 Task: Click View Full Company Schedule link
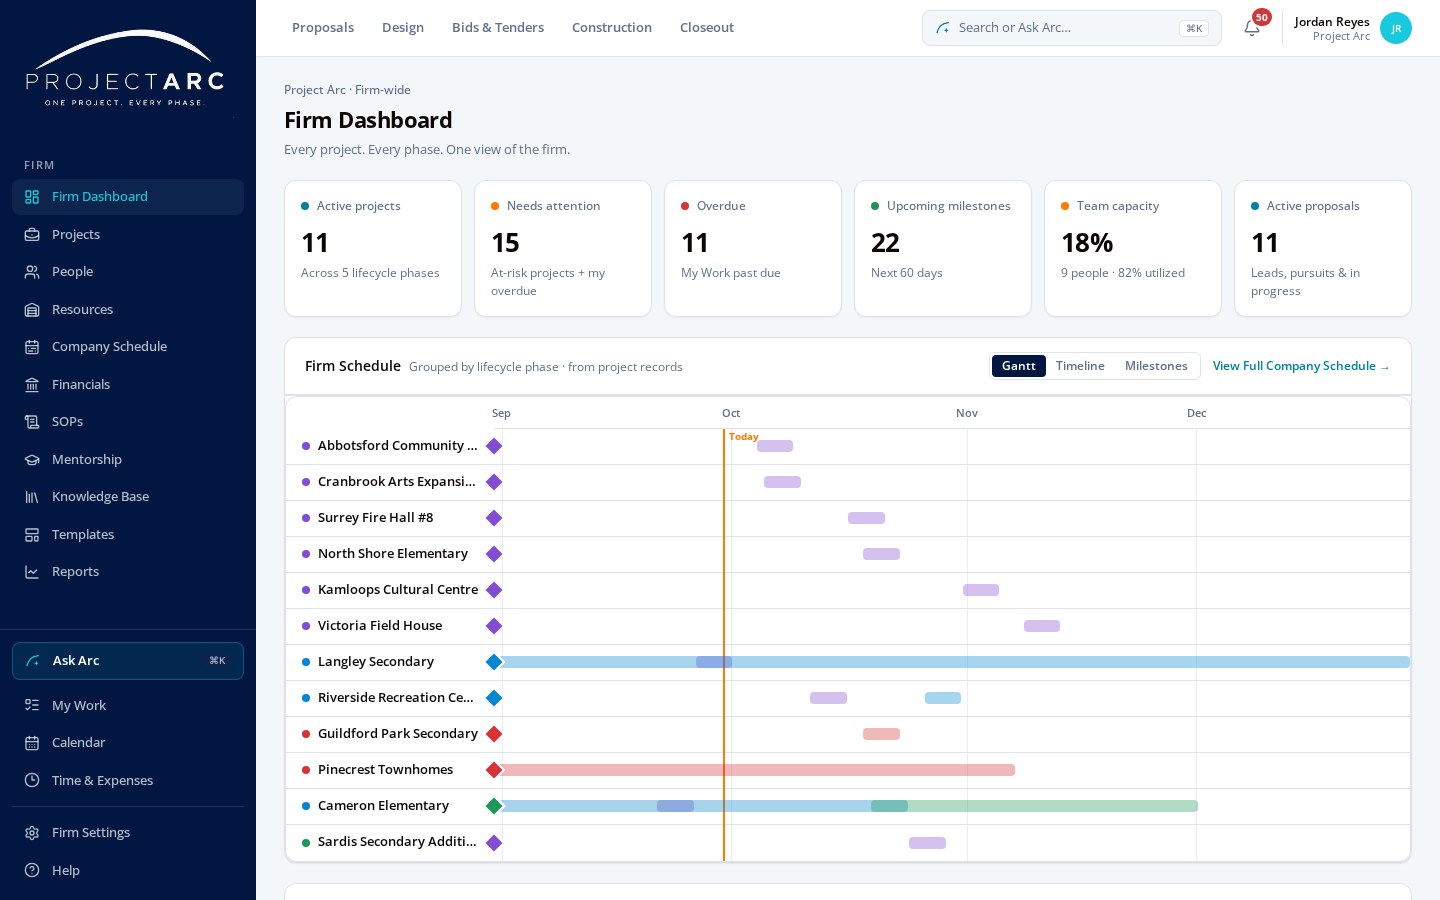coord(1301,366)
